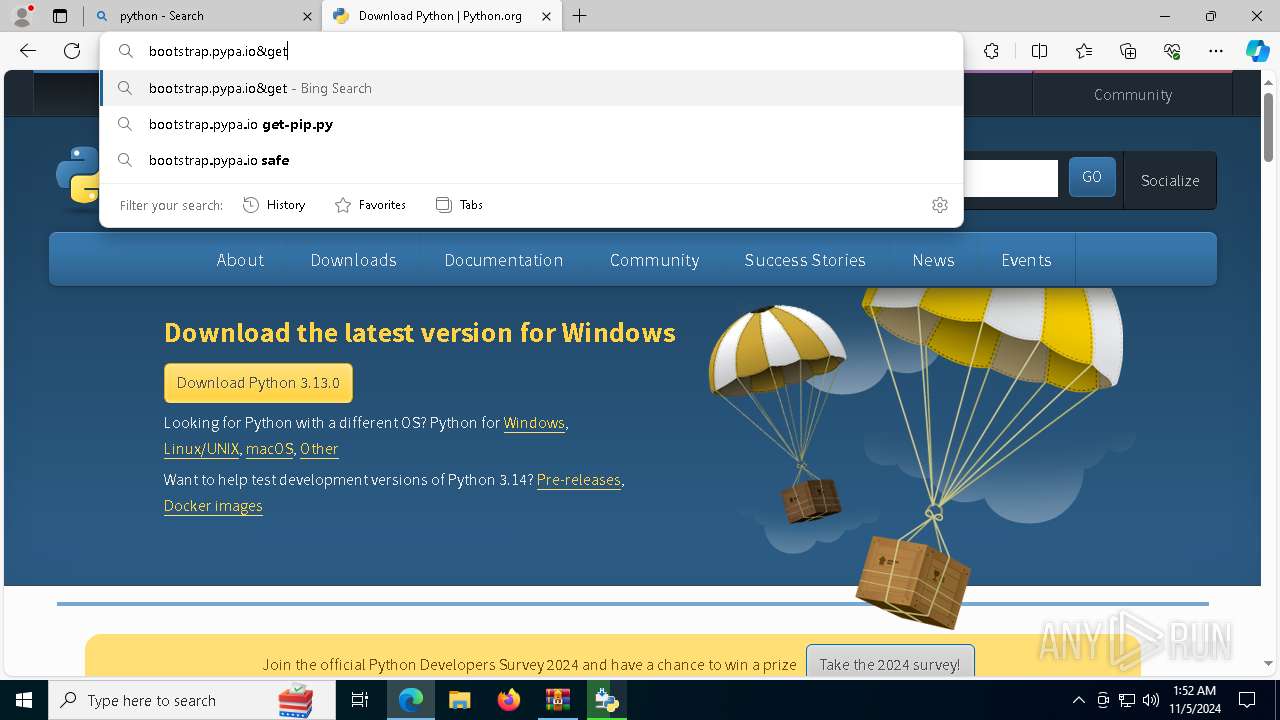Viewport: 1280px width, 720px height.
Task: Toggle the split screen icon
Action: [1039, 51]
